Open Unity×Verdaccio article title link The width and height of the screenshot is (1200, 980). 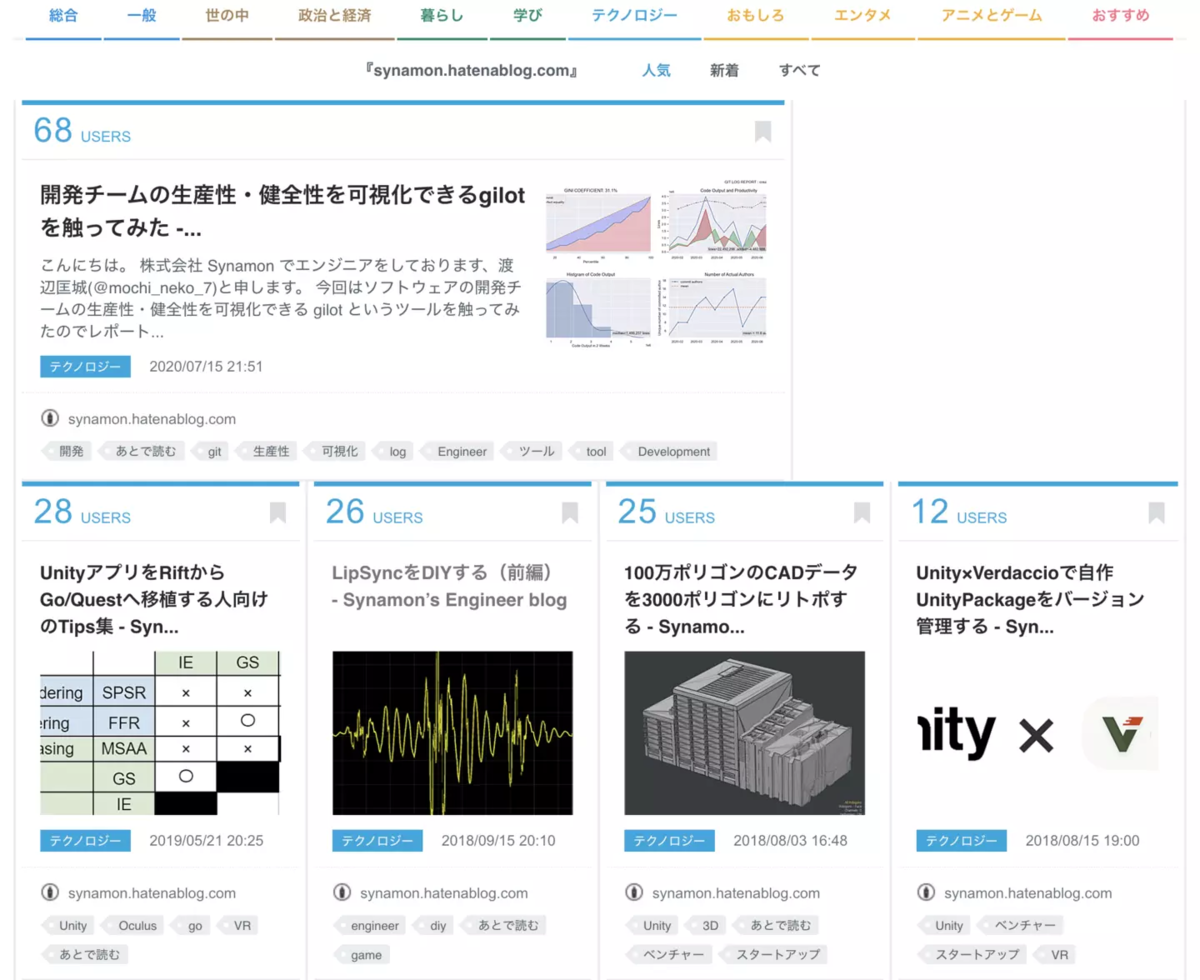1030,600
